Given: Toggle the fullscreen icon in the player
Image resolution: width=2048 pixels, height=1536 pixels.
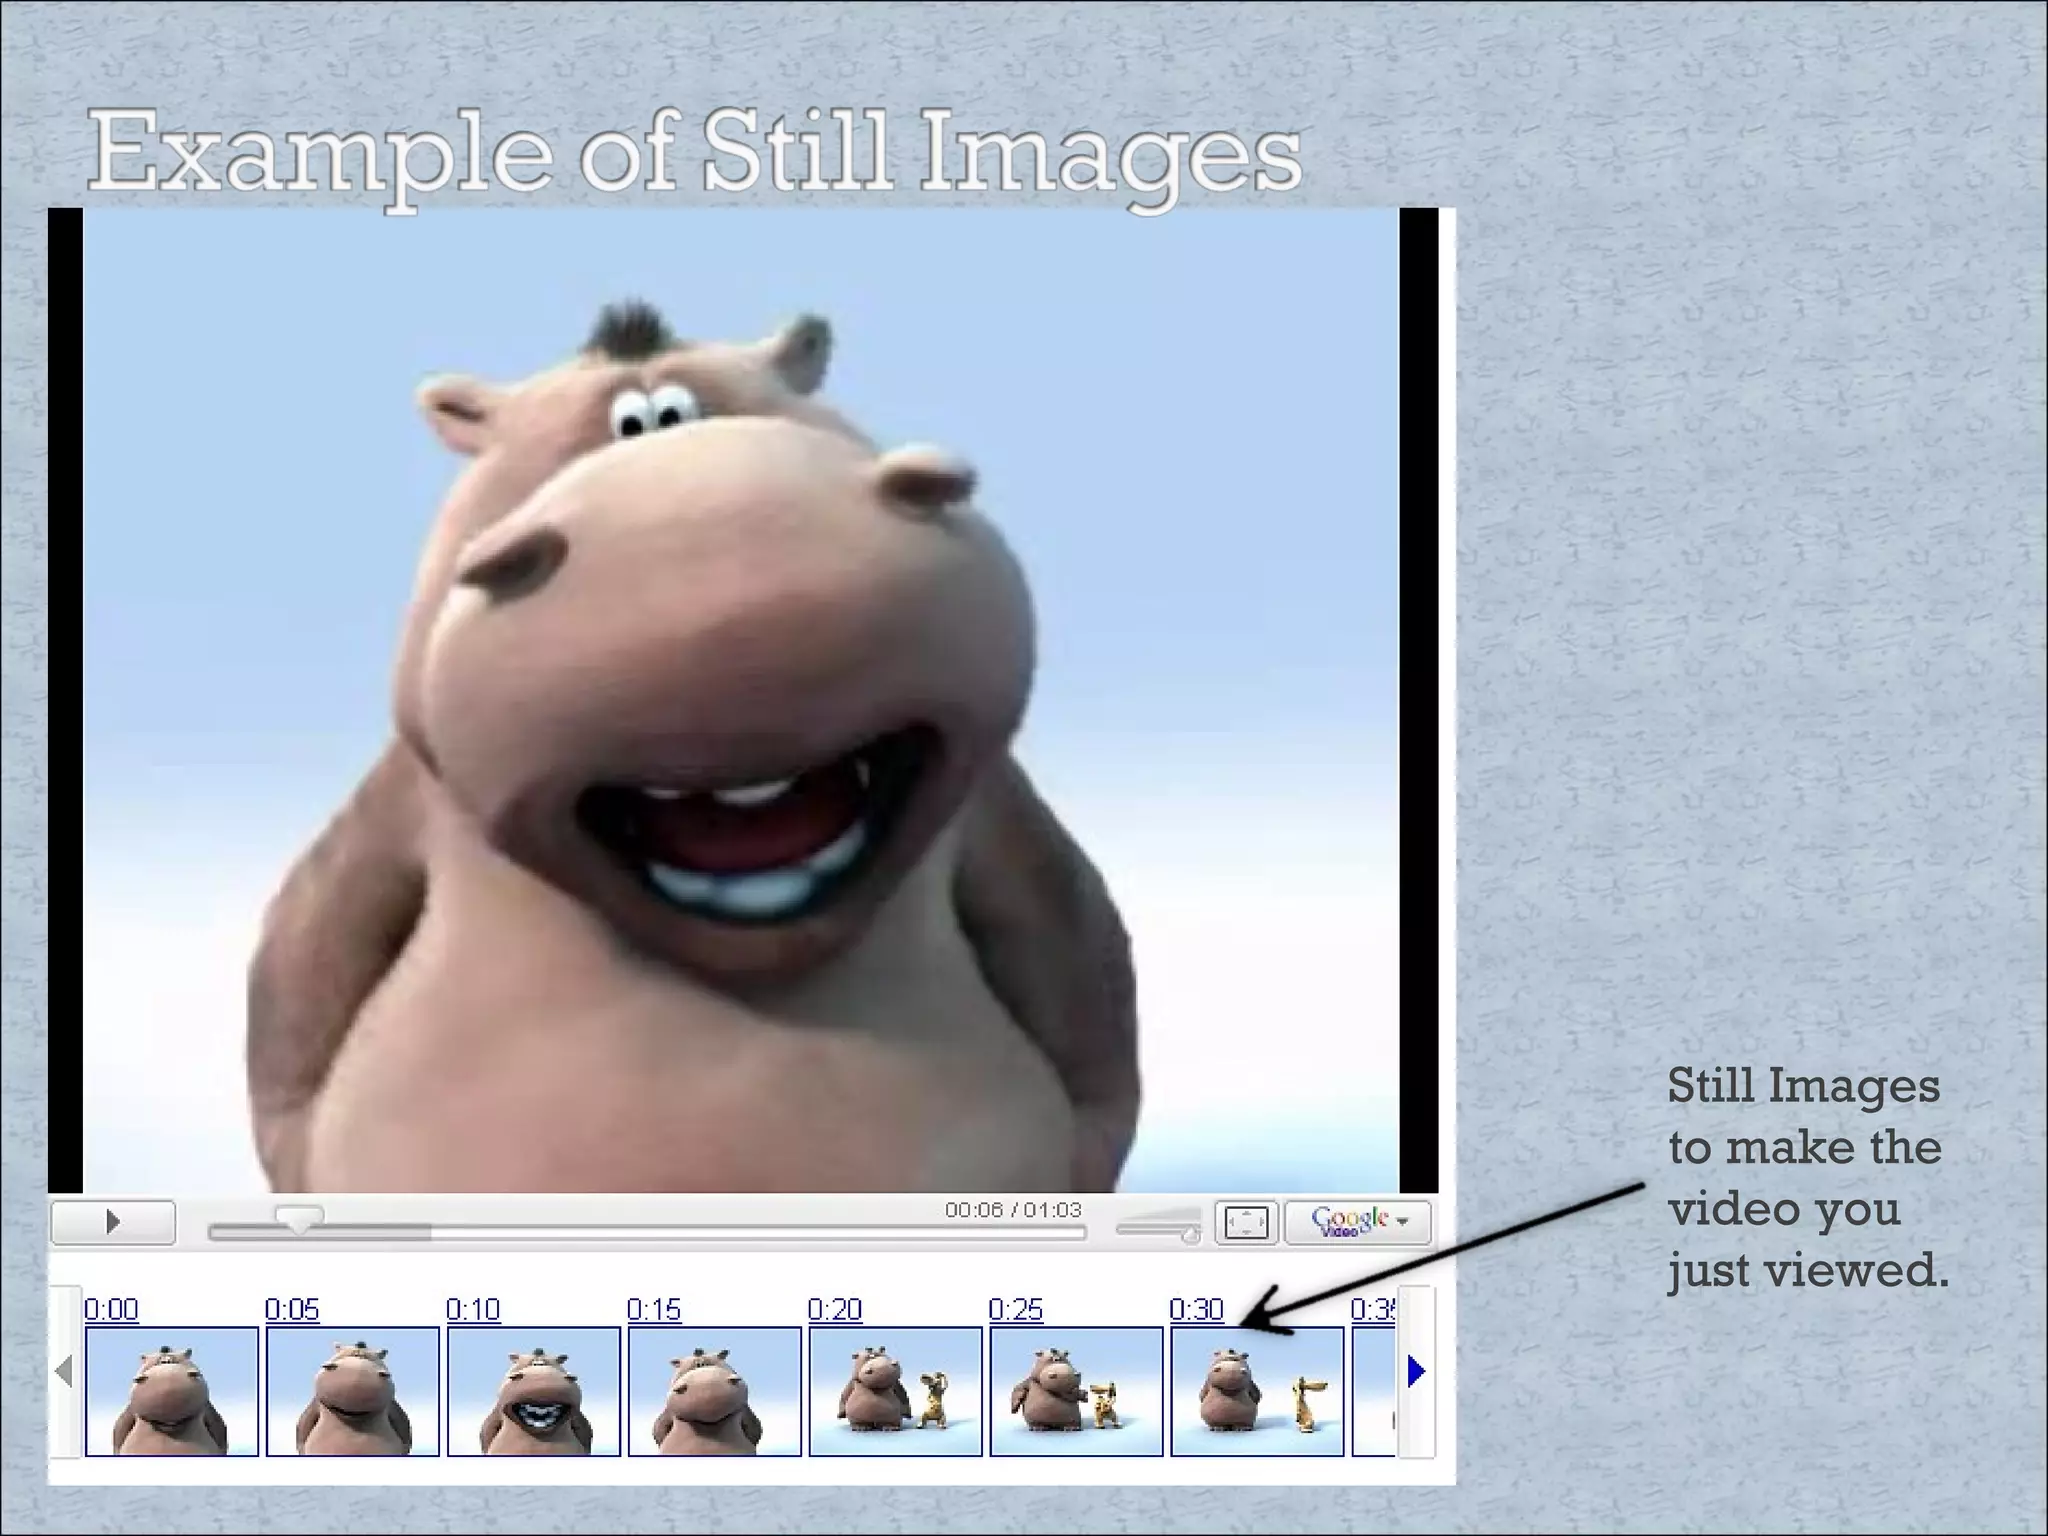Looking at the screenshot, I should (1246, 1222).
